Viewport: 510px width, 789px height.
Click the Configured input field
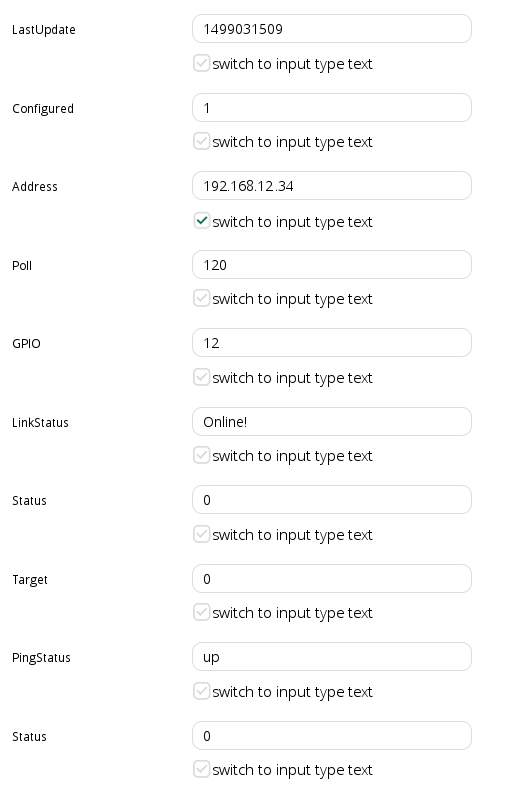(x=332, y=107)
